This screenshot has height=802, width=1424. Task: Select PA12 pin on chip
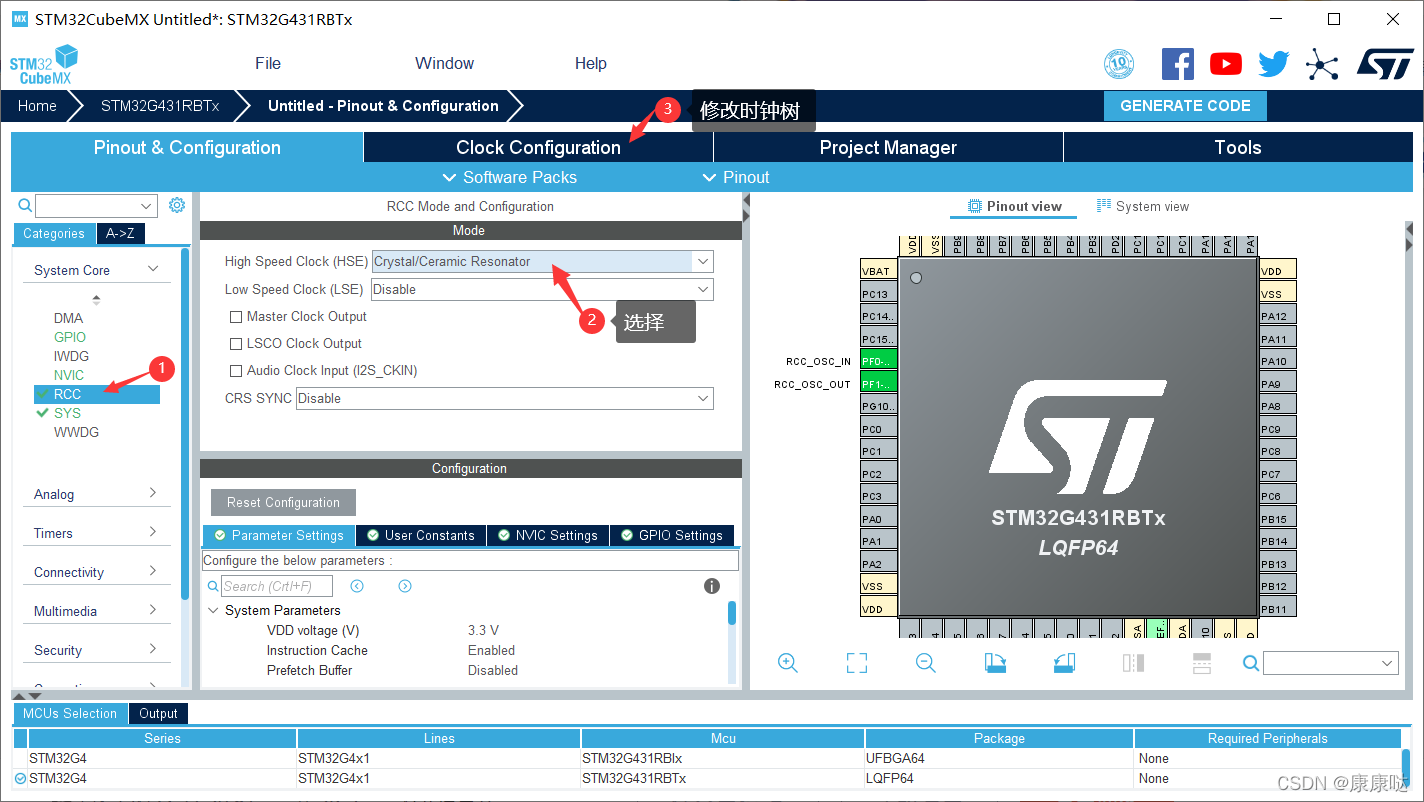1278,316
